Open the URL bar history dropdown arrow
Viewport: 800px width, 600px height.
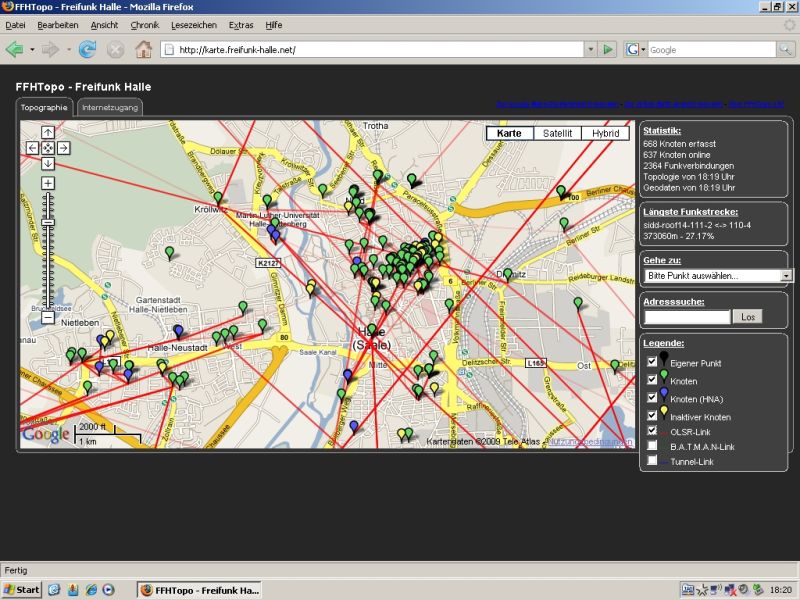(590, 49)
